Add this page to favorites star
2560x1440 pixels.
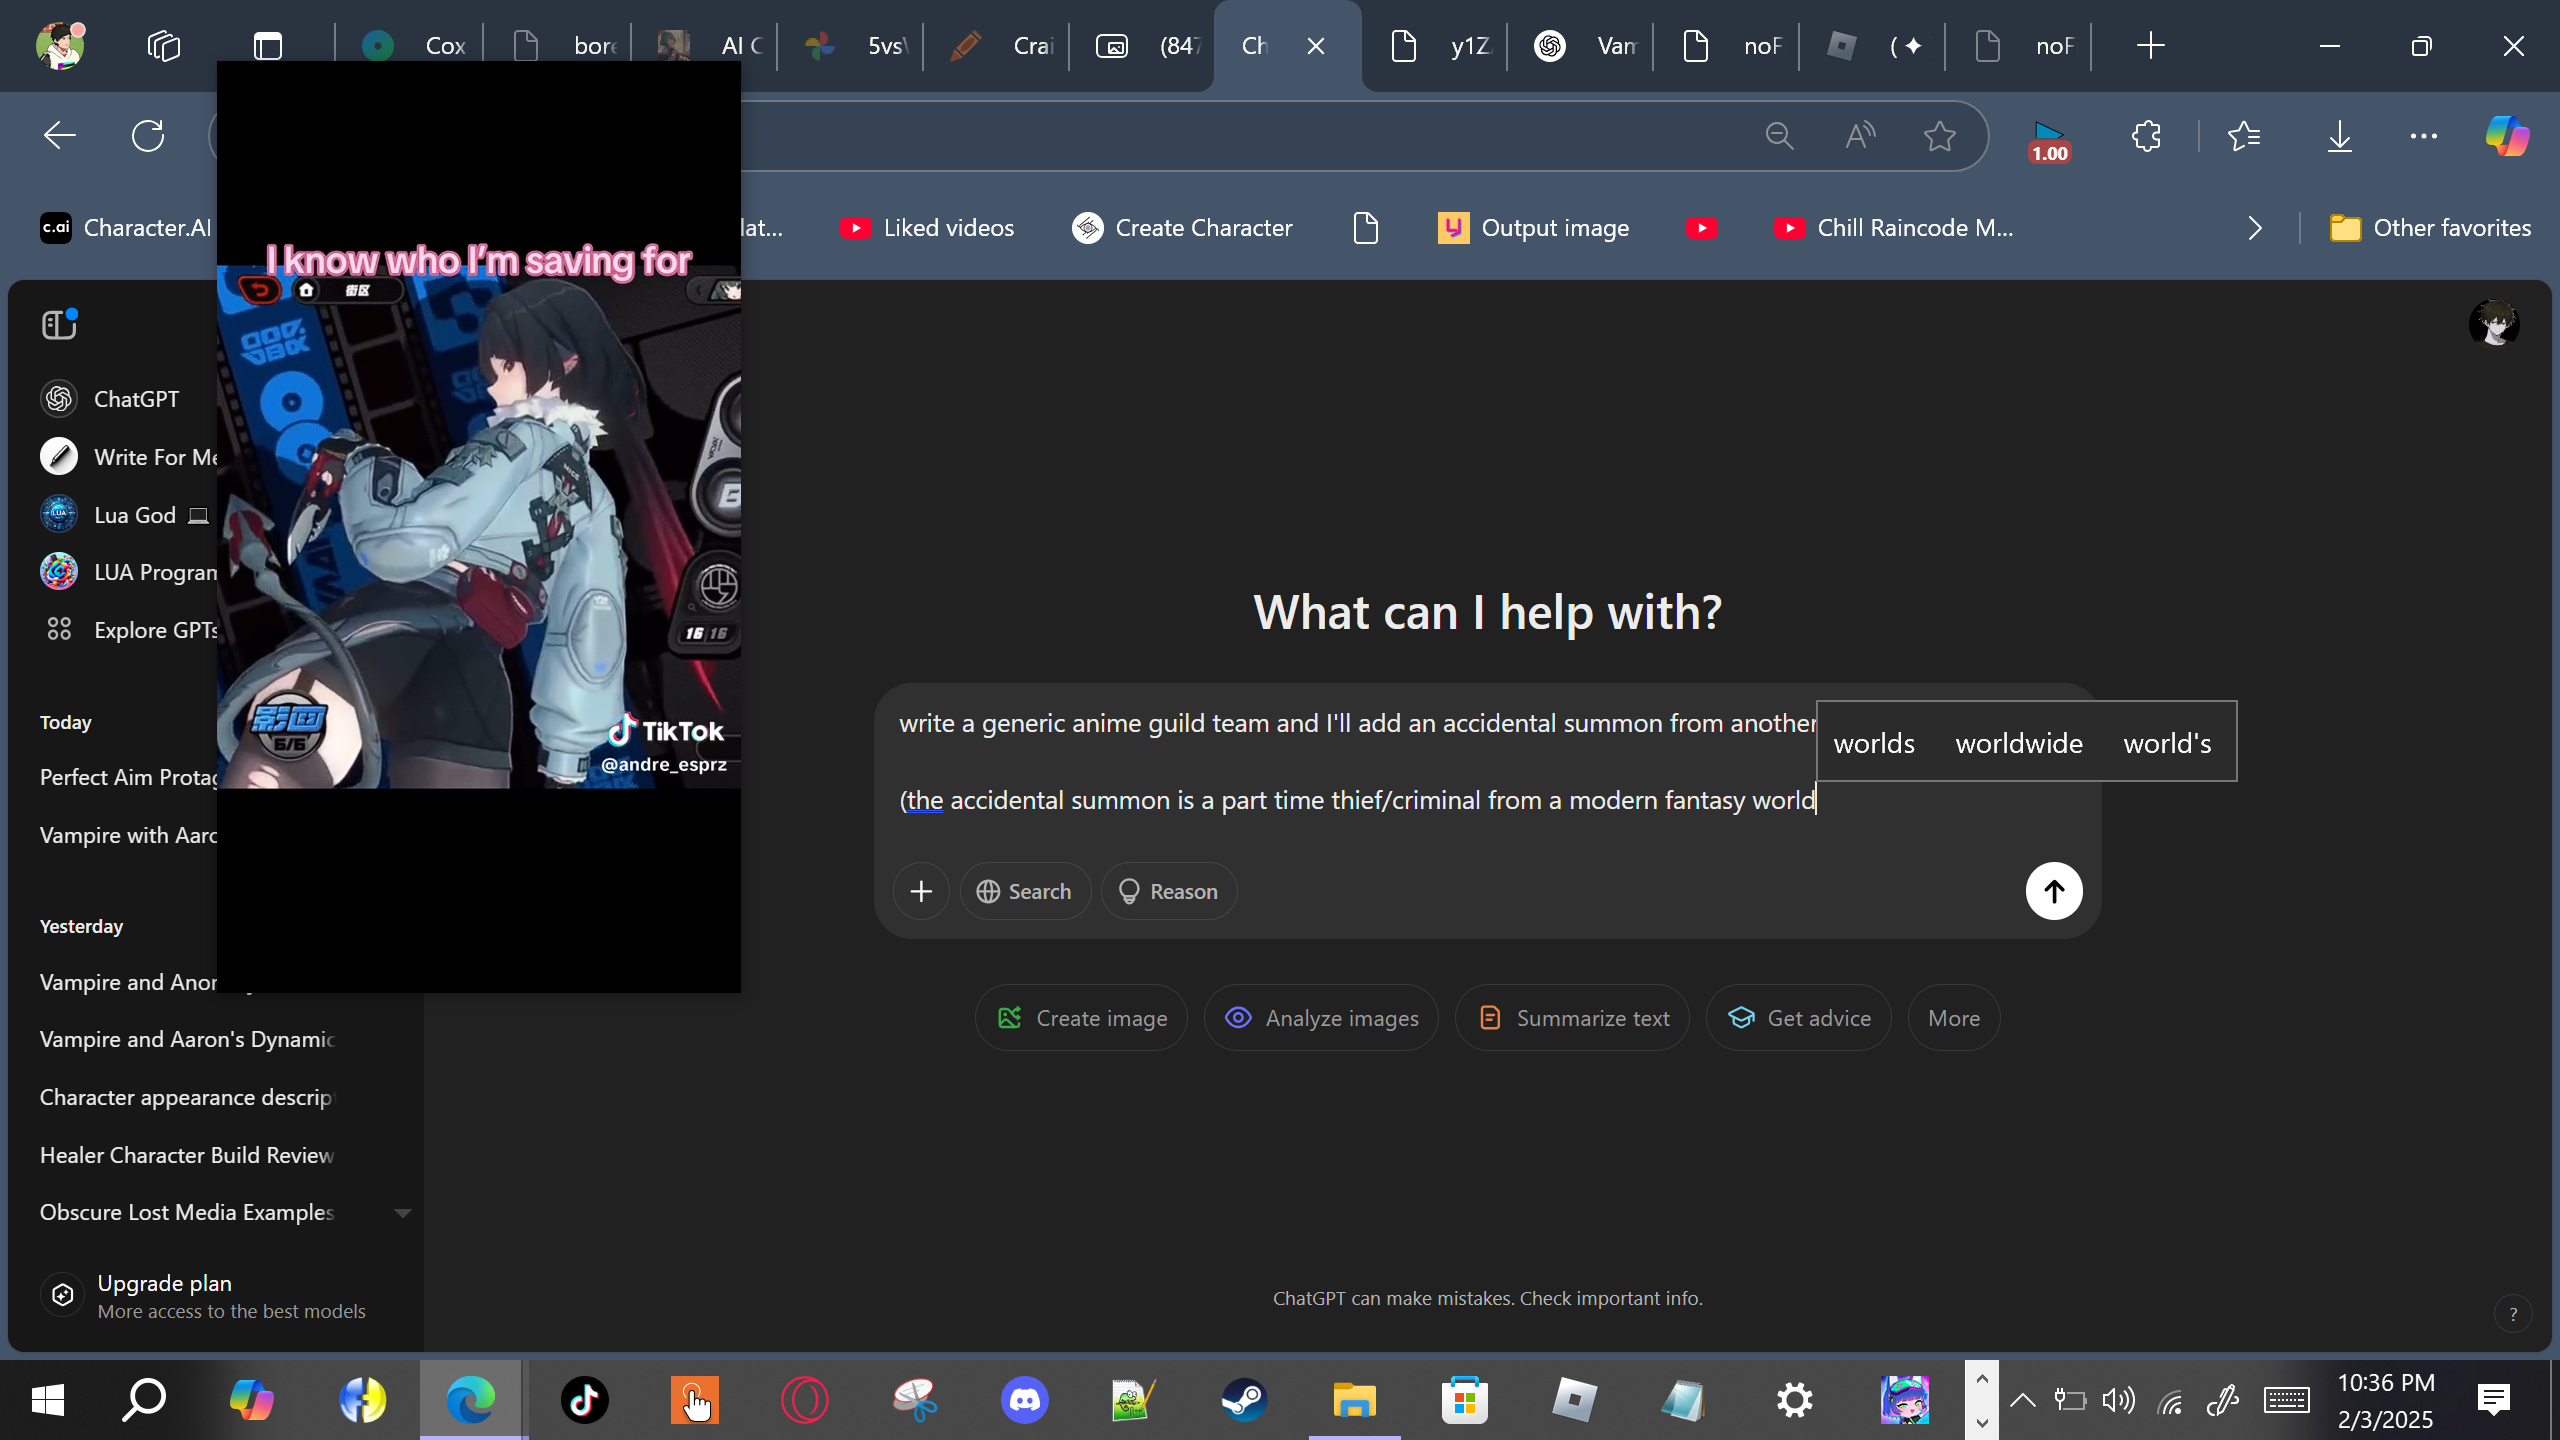(1940, 136)
